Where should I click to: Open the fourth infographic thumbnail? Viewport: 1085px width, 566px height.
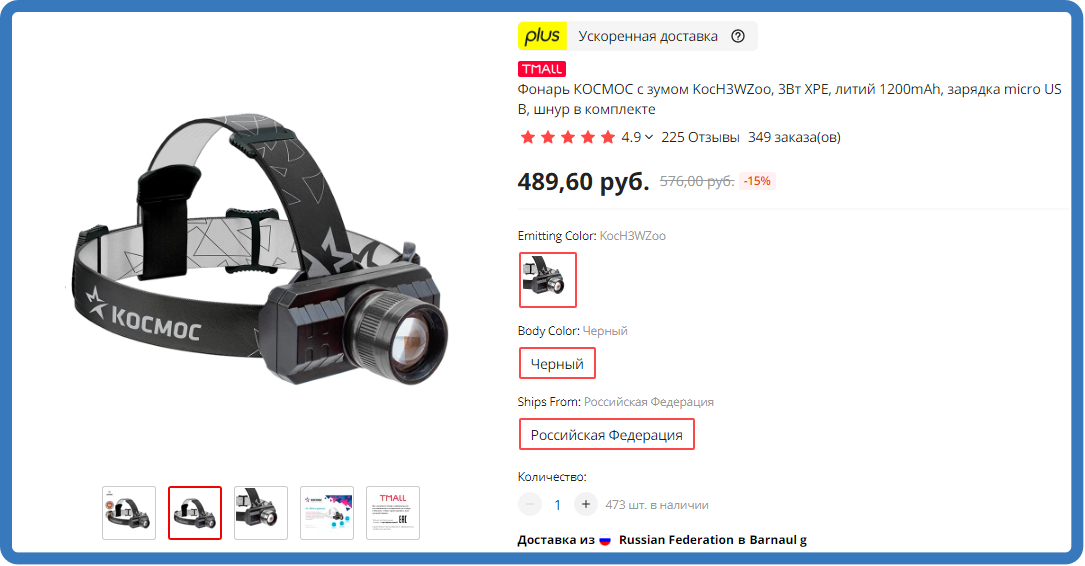pos(327,513)
